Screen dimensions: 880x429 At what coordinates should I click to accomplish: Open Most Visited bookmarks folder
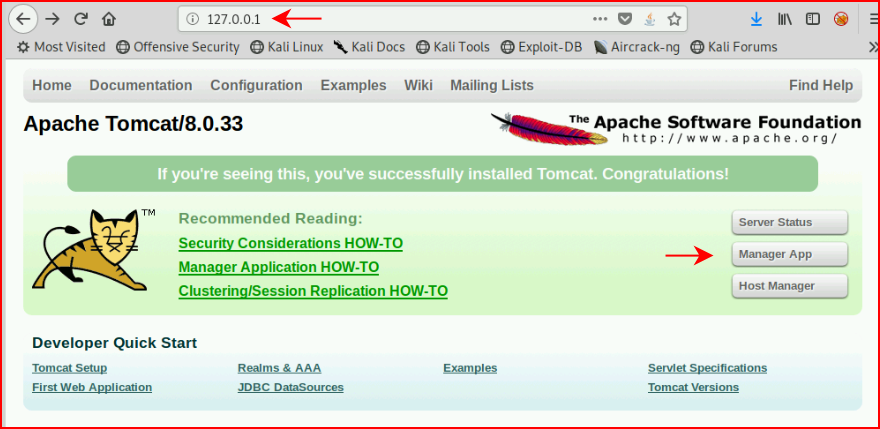click(61, 47)
